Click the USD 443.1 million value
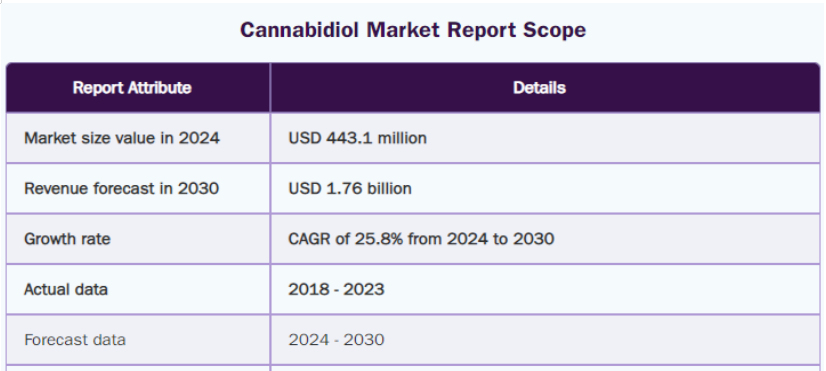This screenshot has height=371, width=826. point(357,138)
